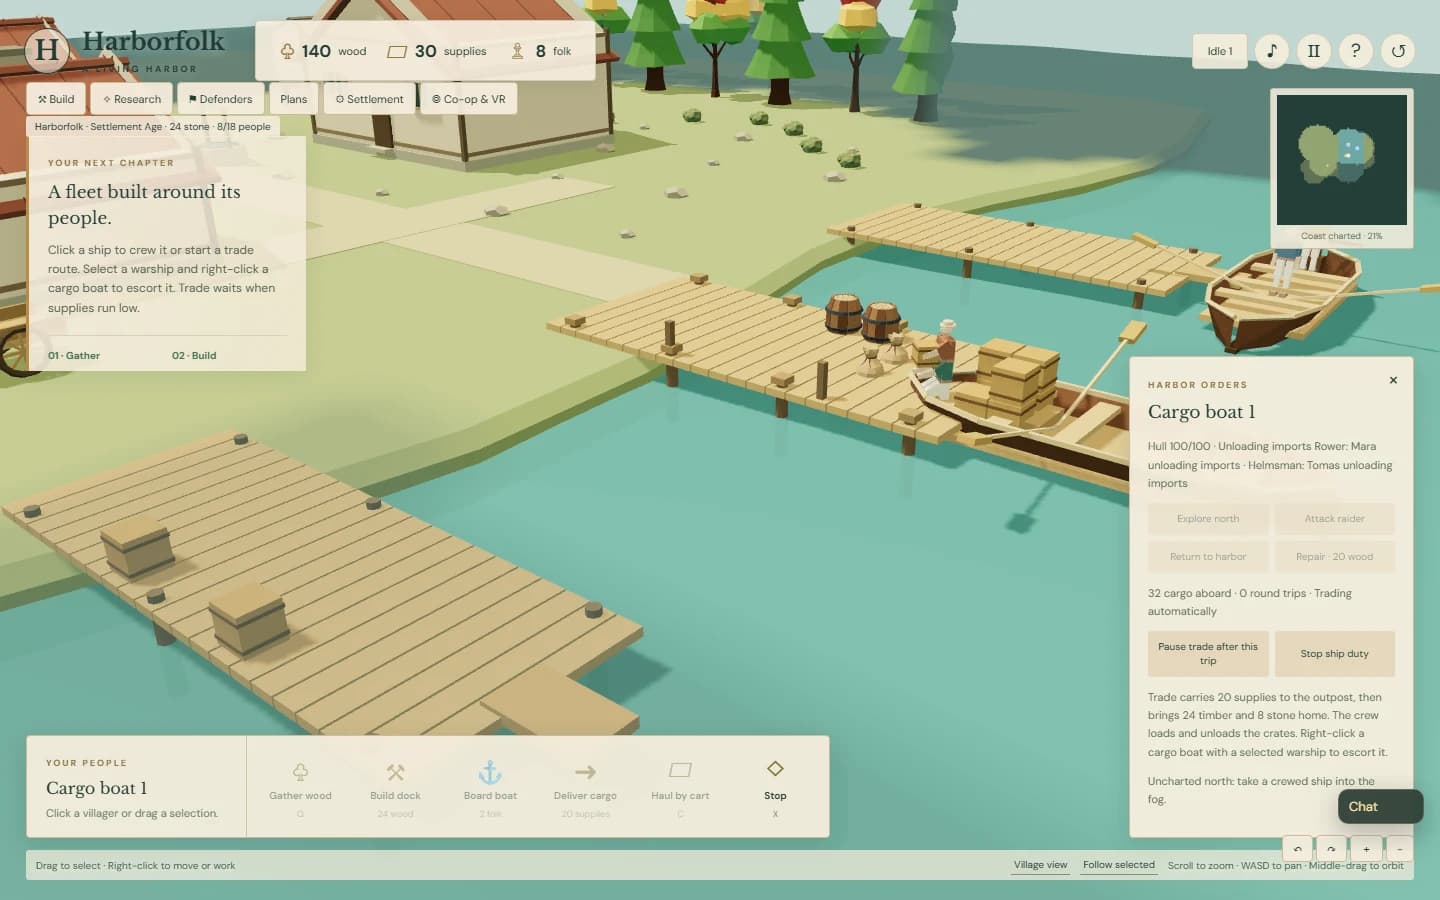Click the Coast charted · 21% label

point(1341,236)
